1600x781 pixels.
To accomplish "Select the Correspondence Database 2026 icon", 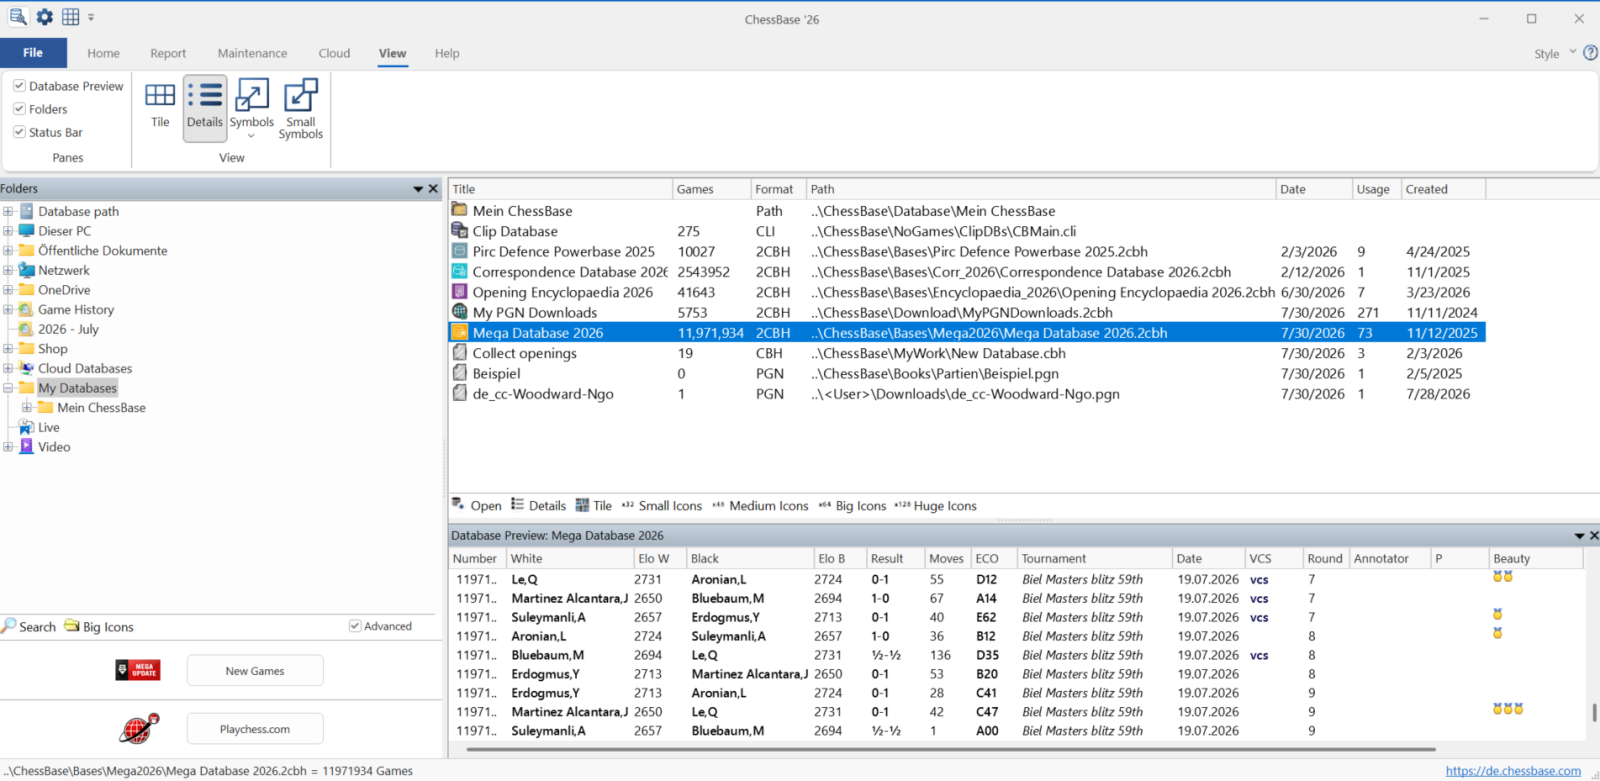I will coord(459,271).
